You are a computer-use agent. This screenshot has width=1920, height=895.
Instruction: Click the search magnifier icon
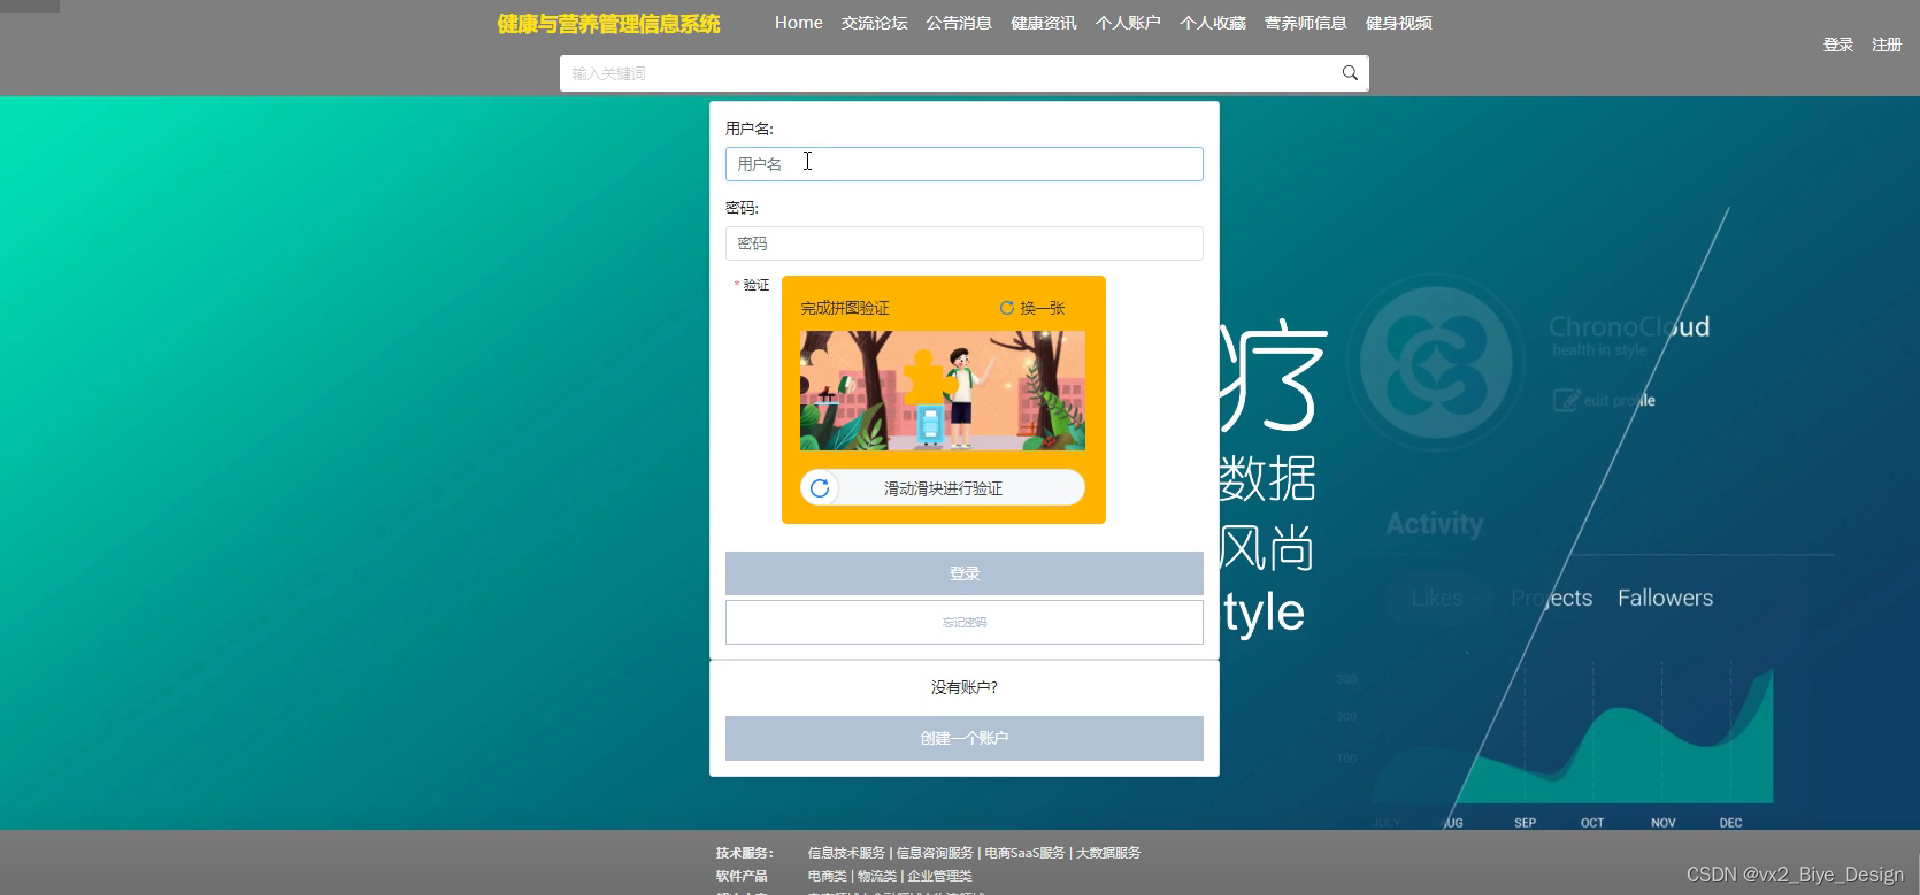coord(1350,73)
